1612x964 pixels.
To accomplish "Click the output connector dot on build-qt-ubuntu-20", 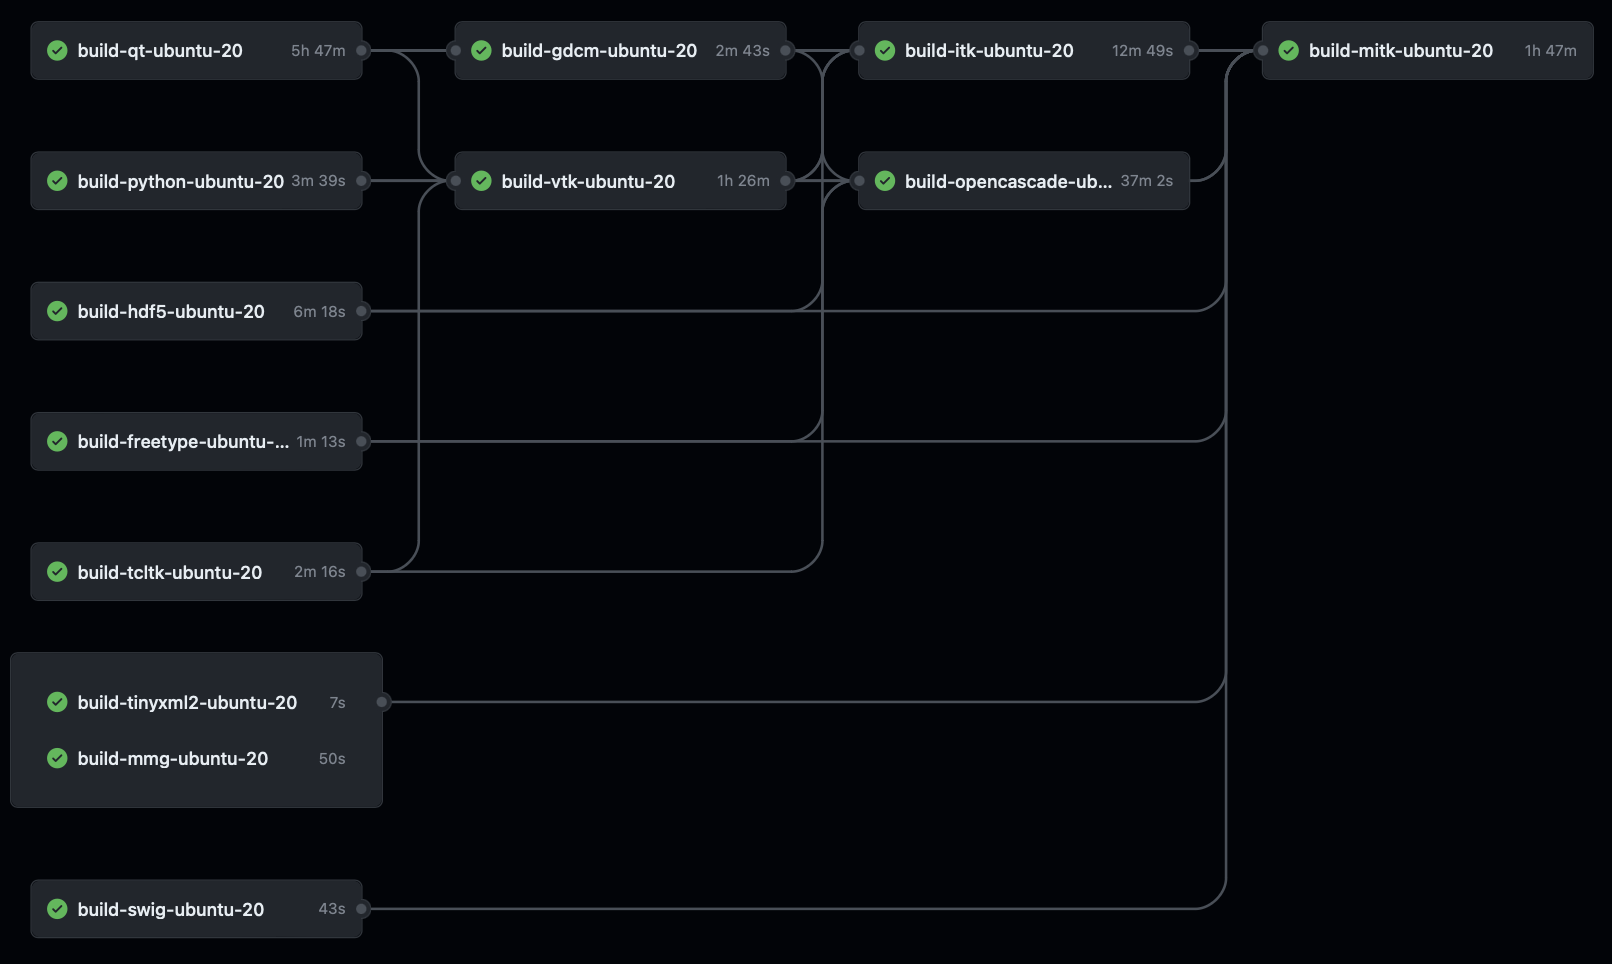I will (363, 50).
